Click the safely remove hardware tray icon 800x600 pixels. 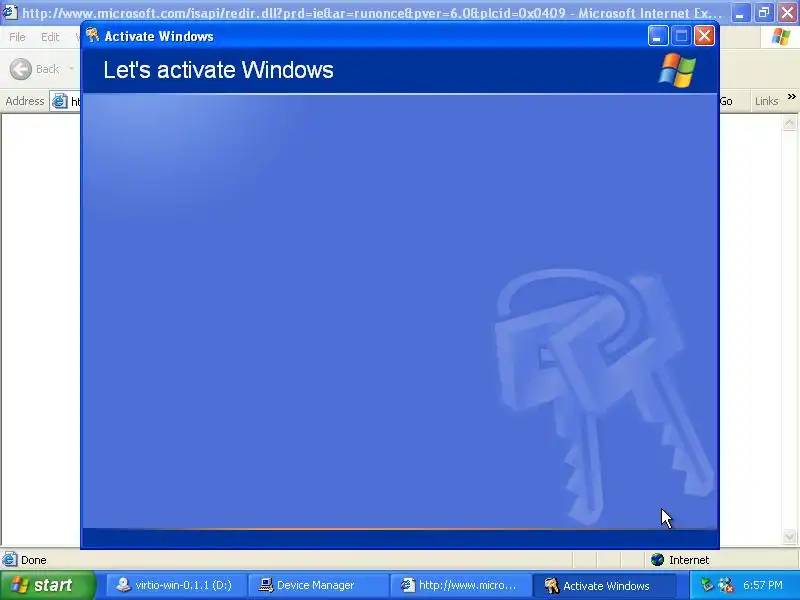click(707, 585)
